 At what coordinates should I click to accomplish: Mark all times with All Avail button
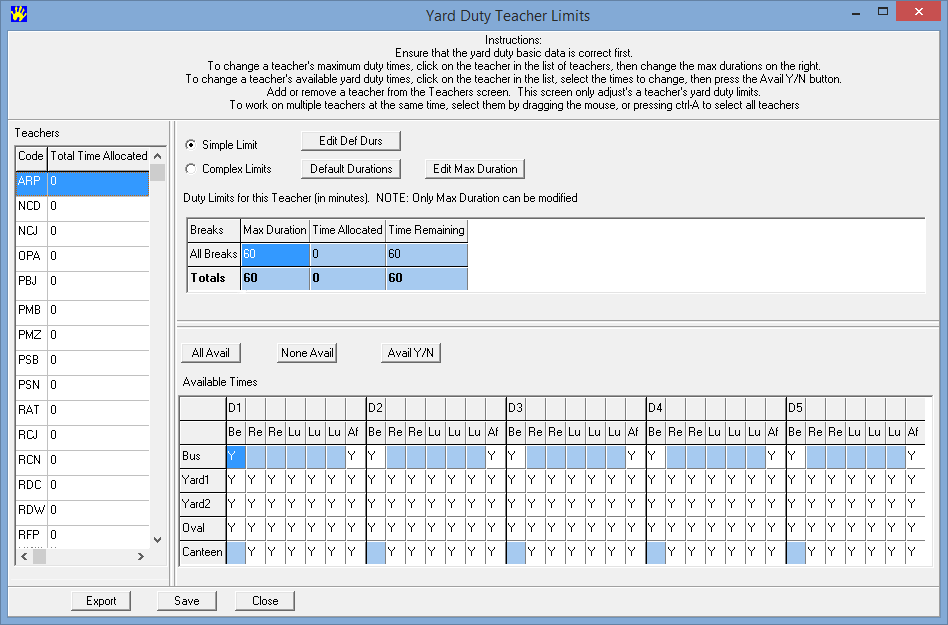(210, 352)
